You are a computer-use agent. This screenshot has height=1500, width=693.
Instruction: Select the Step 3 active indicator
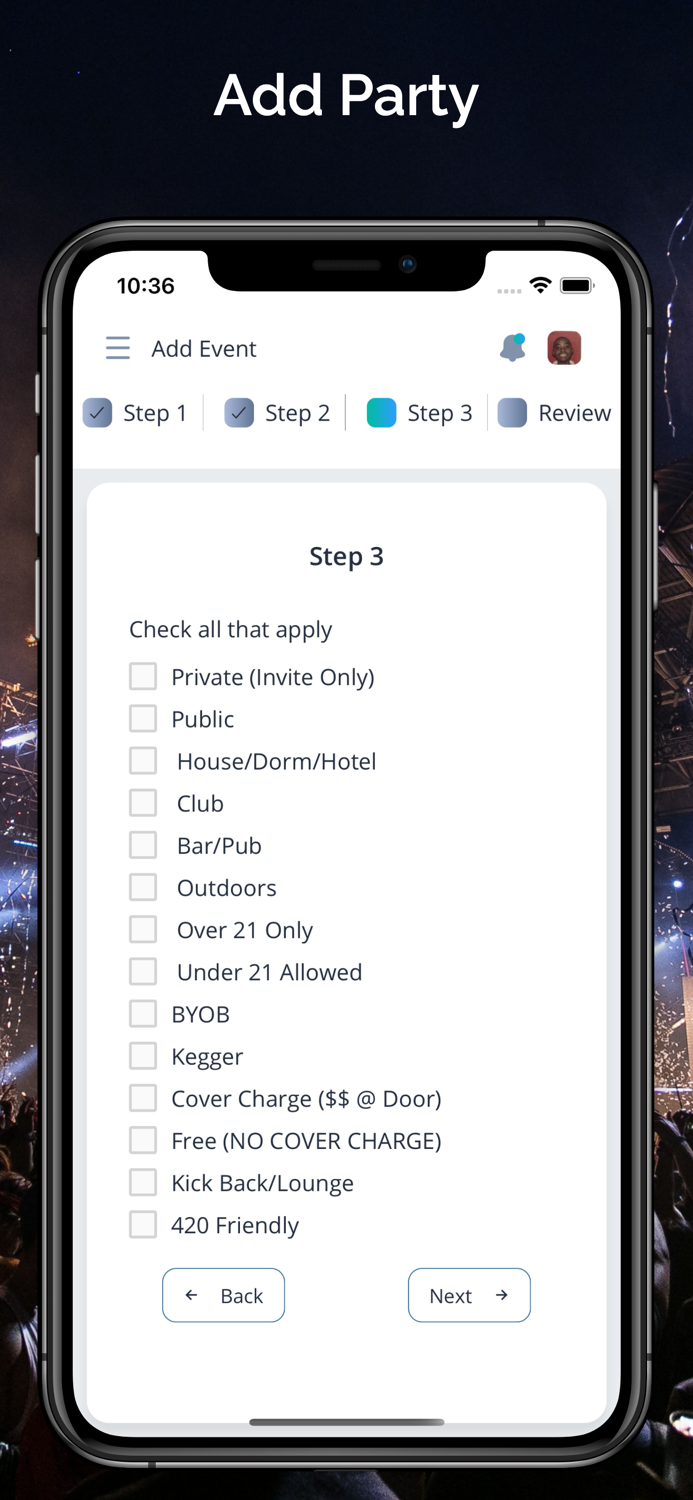click(x=381, y=413)
